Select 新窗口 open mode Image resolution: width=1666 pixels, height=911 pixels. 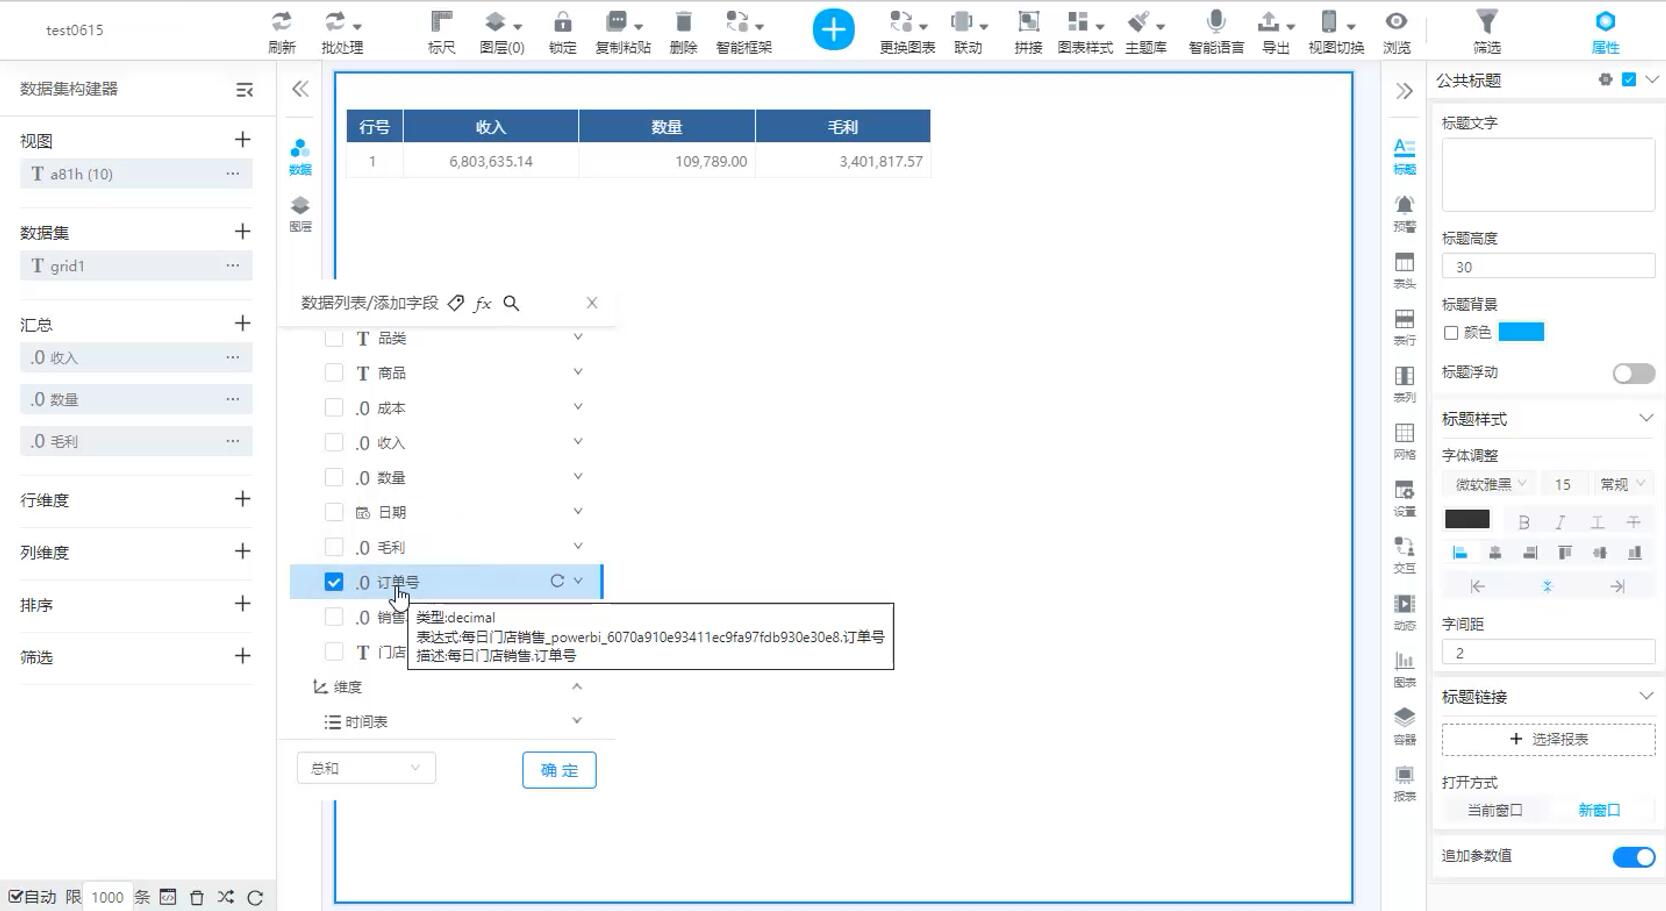coord(1599,810)
